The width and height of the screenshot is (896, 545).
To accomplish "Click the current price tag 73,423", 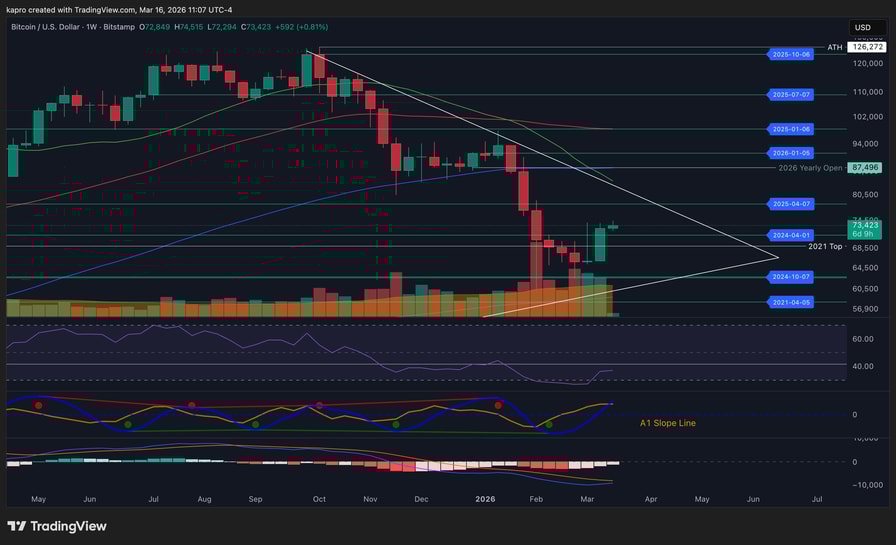I will click(865, 227).
